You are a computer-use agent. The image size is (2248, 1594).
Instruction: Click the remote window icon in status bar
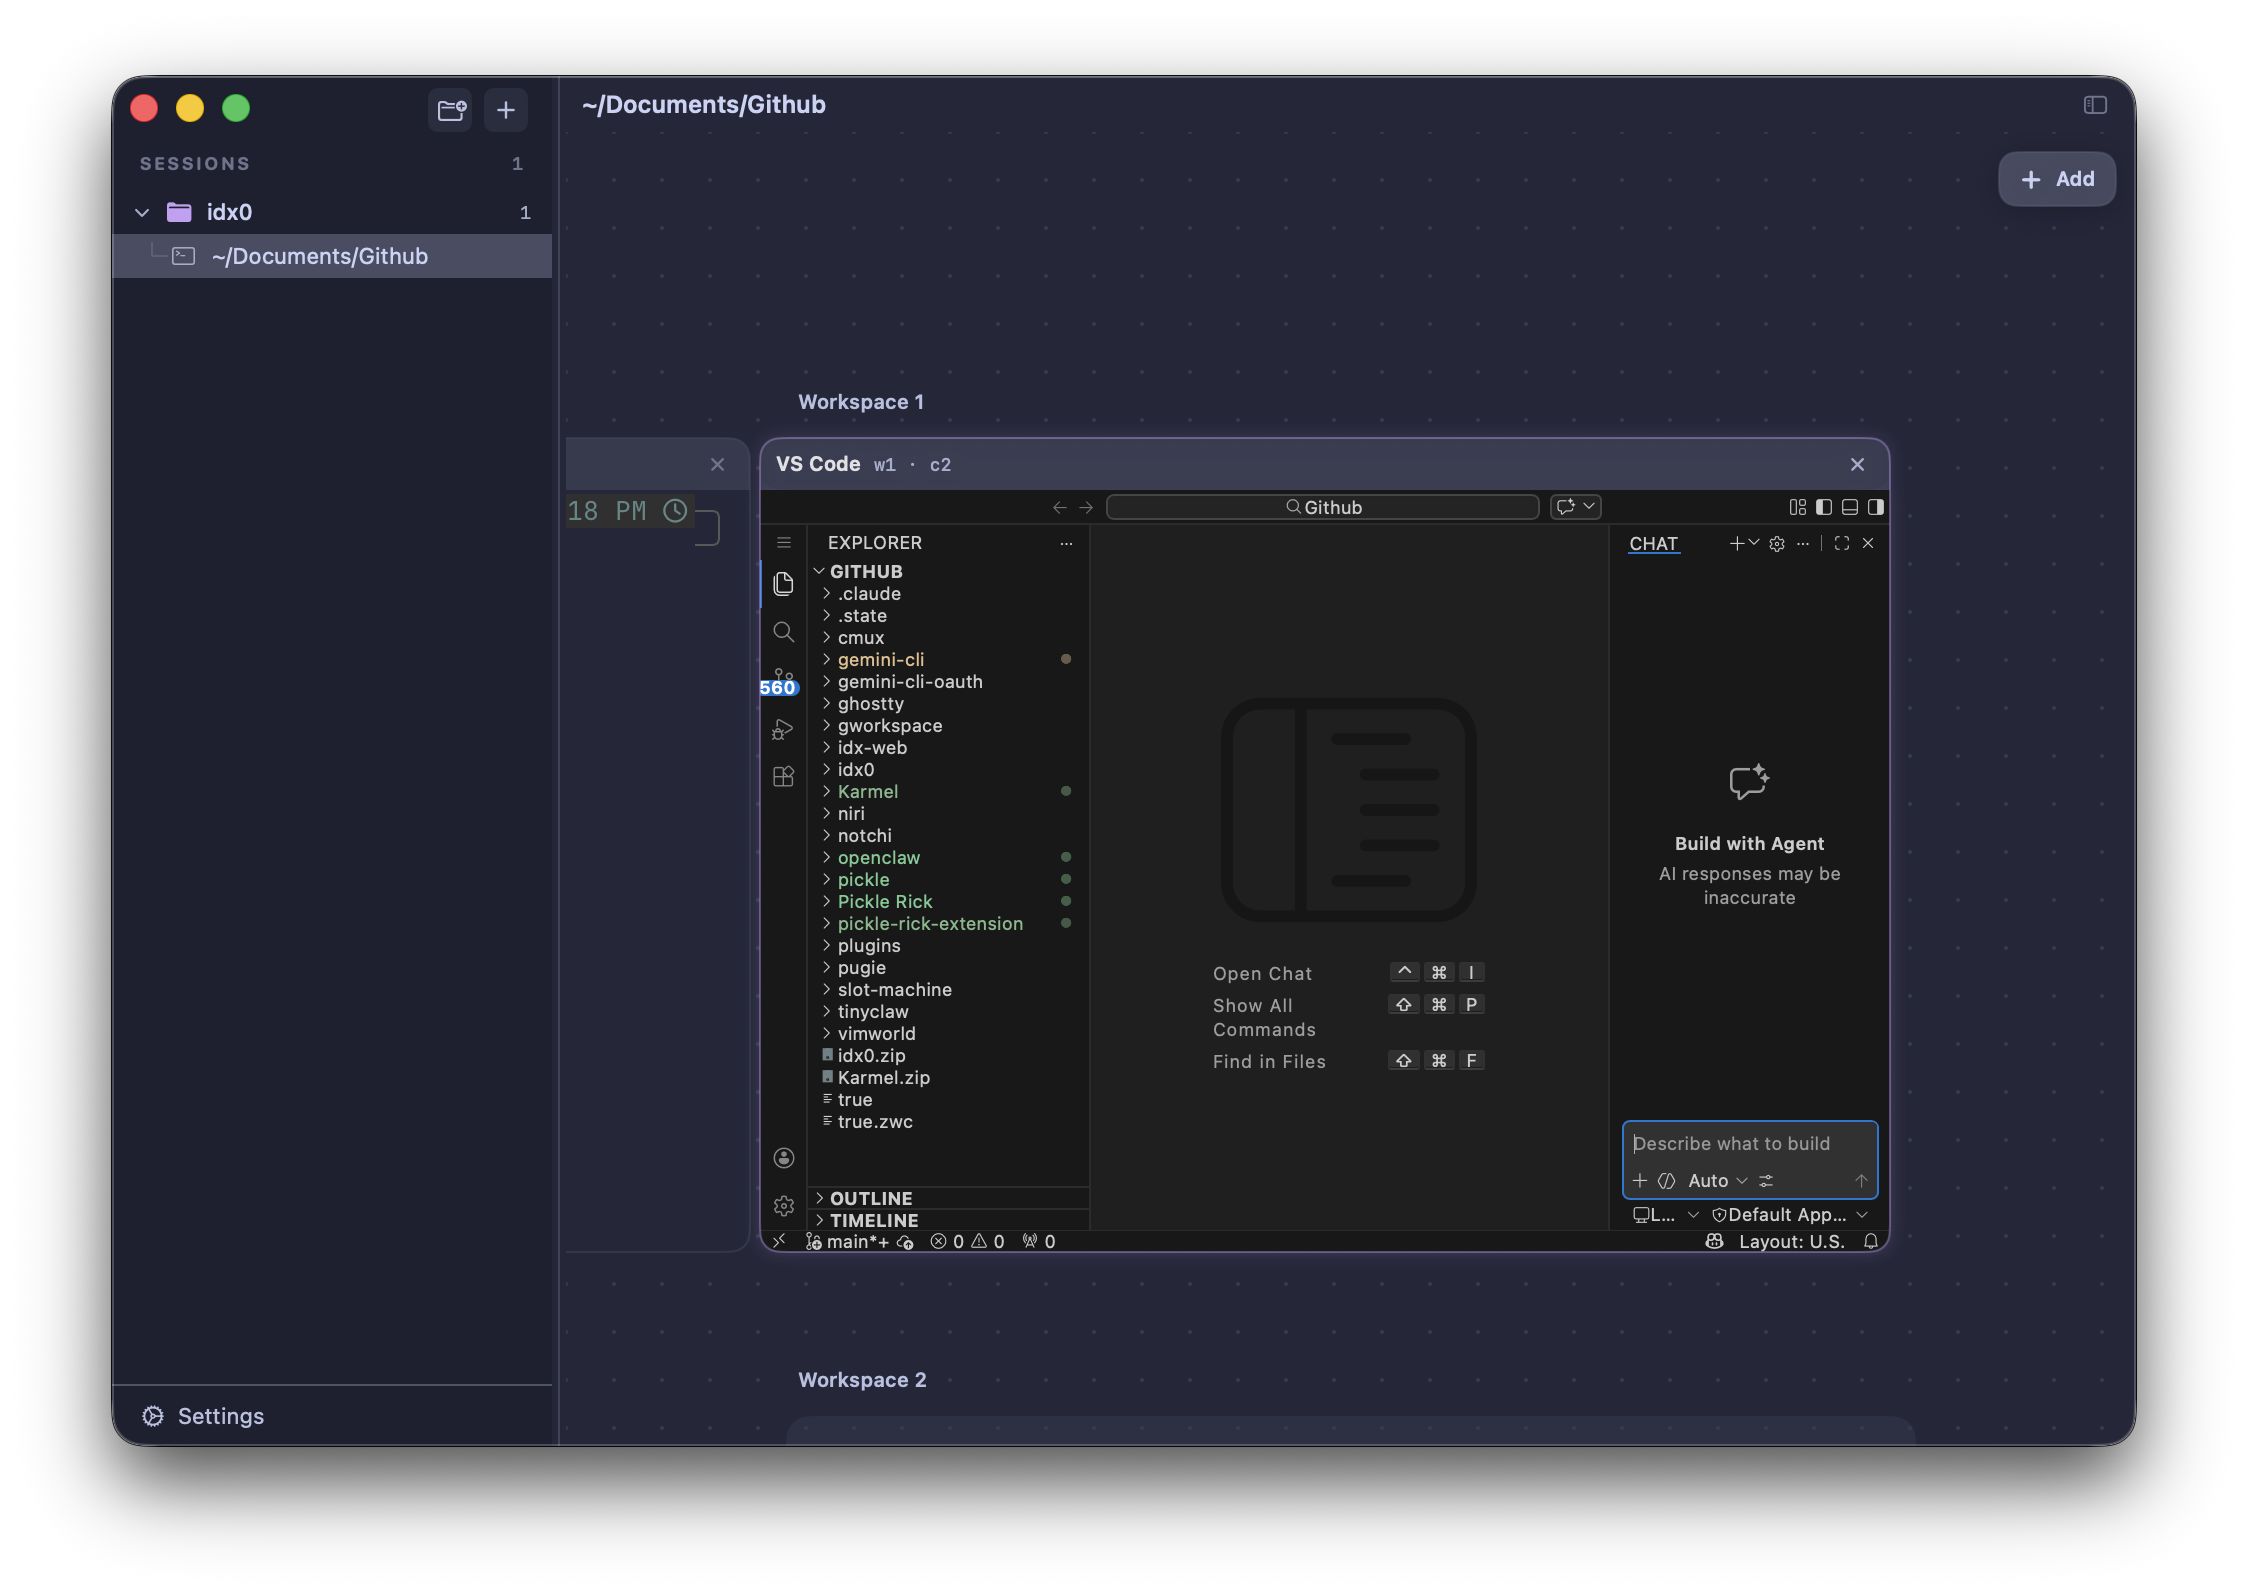coord(779,1241)
